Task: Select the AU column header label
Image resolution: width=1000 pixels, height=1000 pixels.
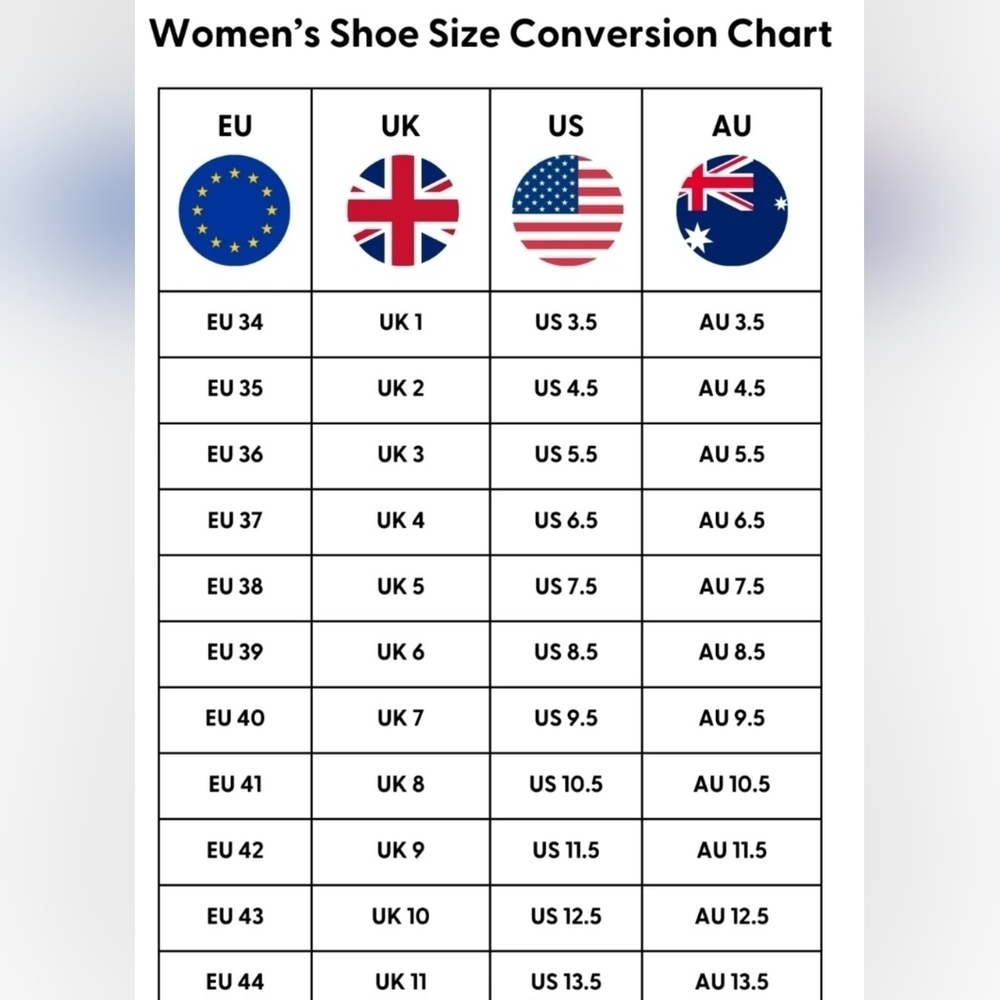Action: pos(732,126)
